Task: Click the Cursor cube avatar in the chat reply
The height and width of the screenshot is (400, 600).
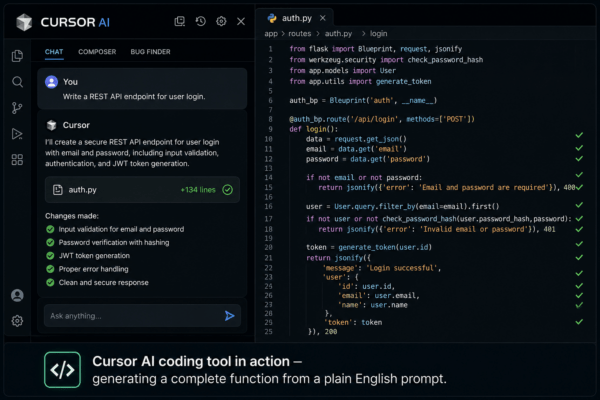Action: (x=51, y=125)
